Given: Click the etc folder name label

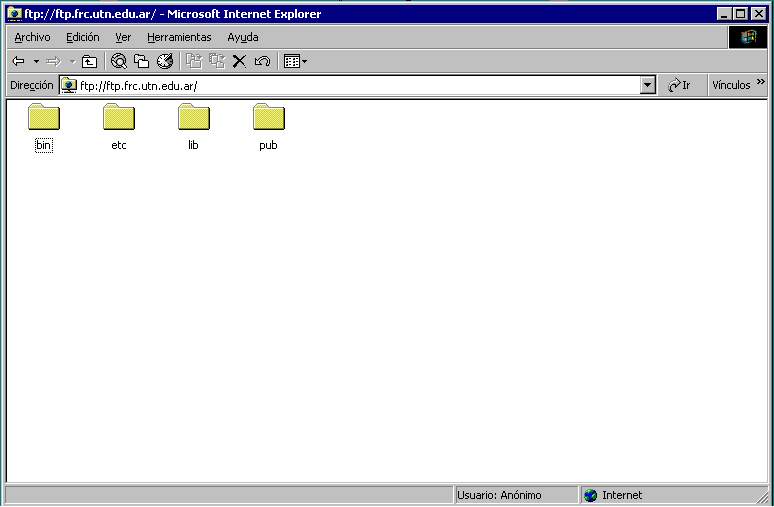Looking at the screenshot, I should 119,145.
